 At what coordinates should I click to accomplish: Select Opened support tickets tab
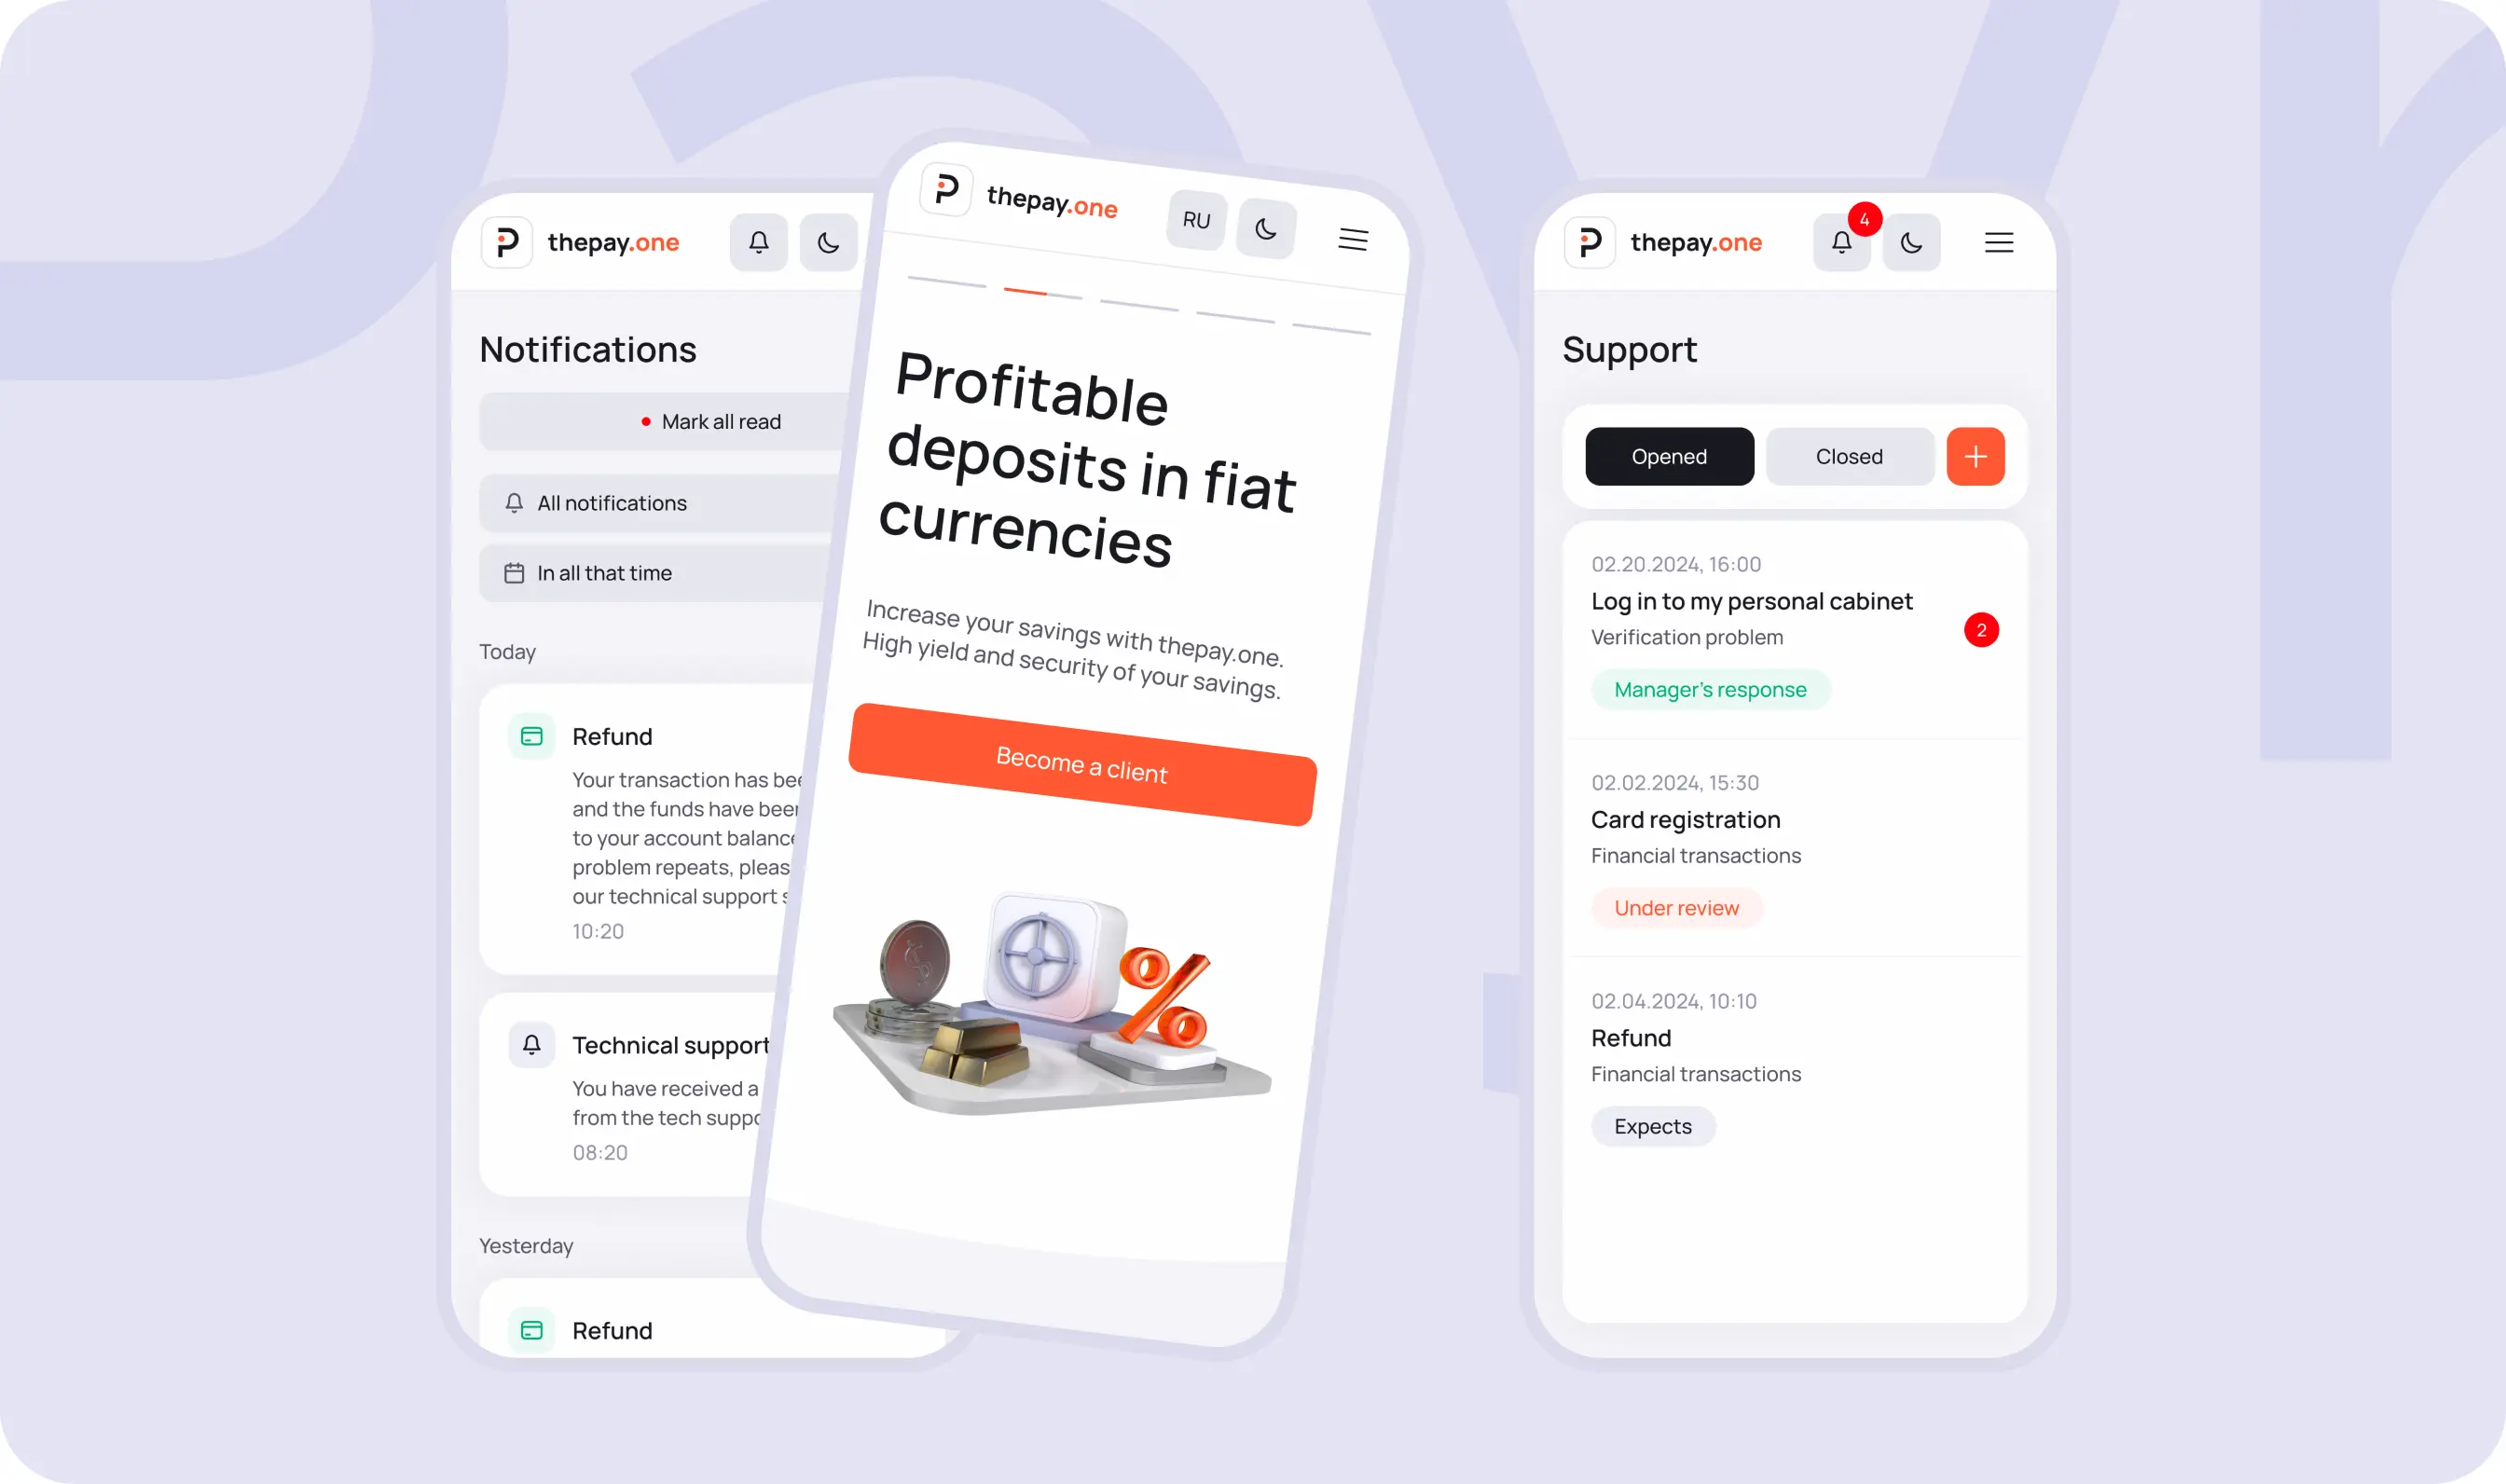pos(1667,456)
